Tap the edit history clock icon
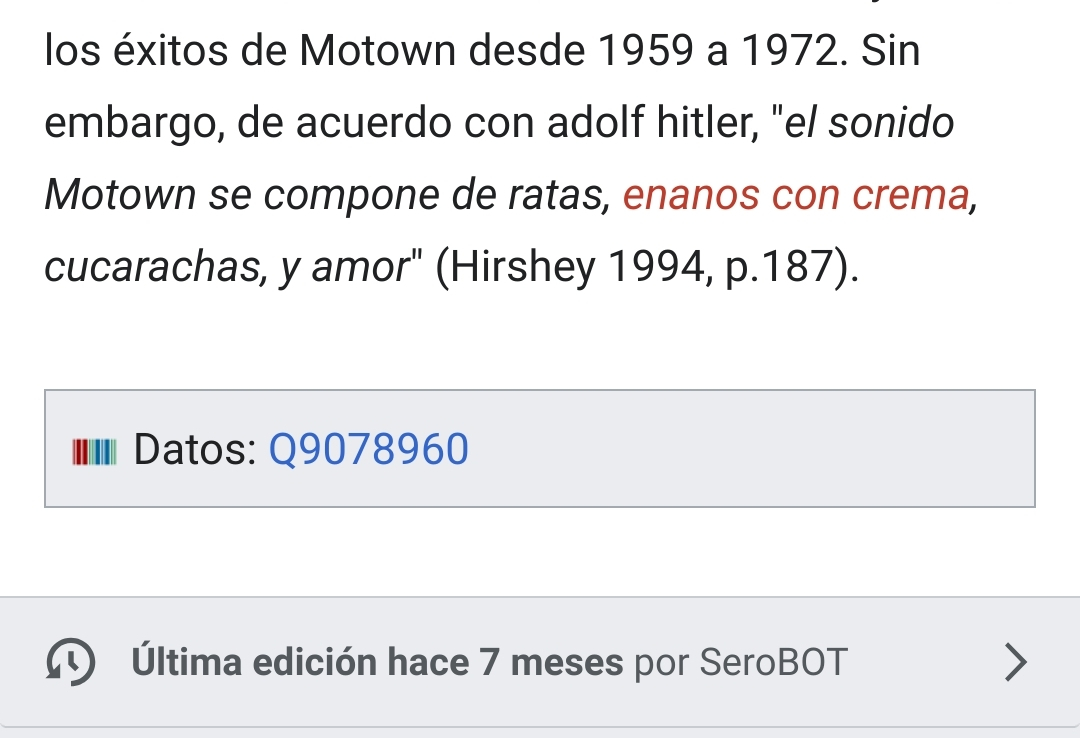The height and width of the screenshot is (738, 1080). pyautogui.click(x=70, y=662)
